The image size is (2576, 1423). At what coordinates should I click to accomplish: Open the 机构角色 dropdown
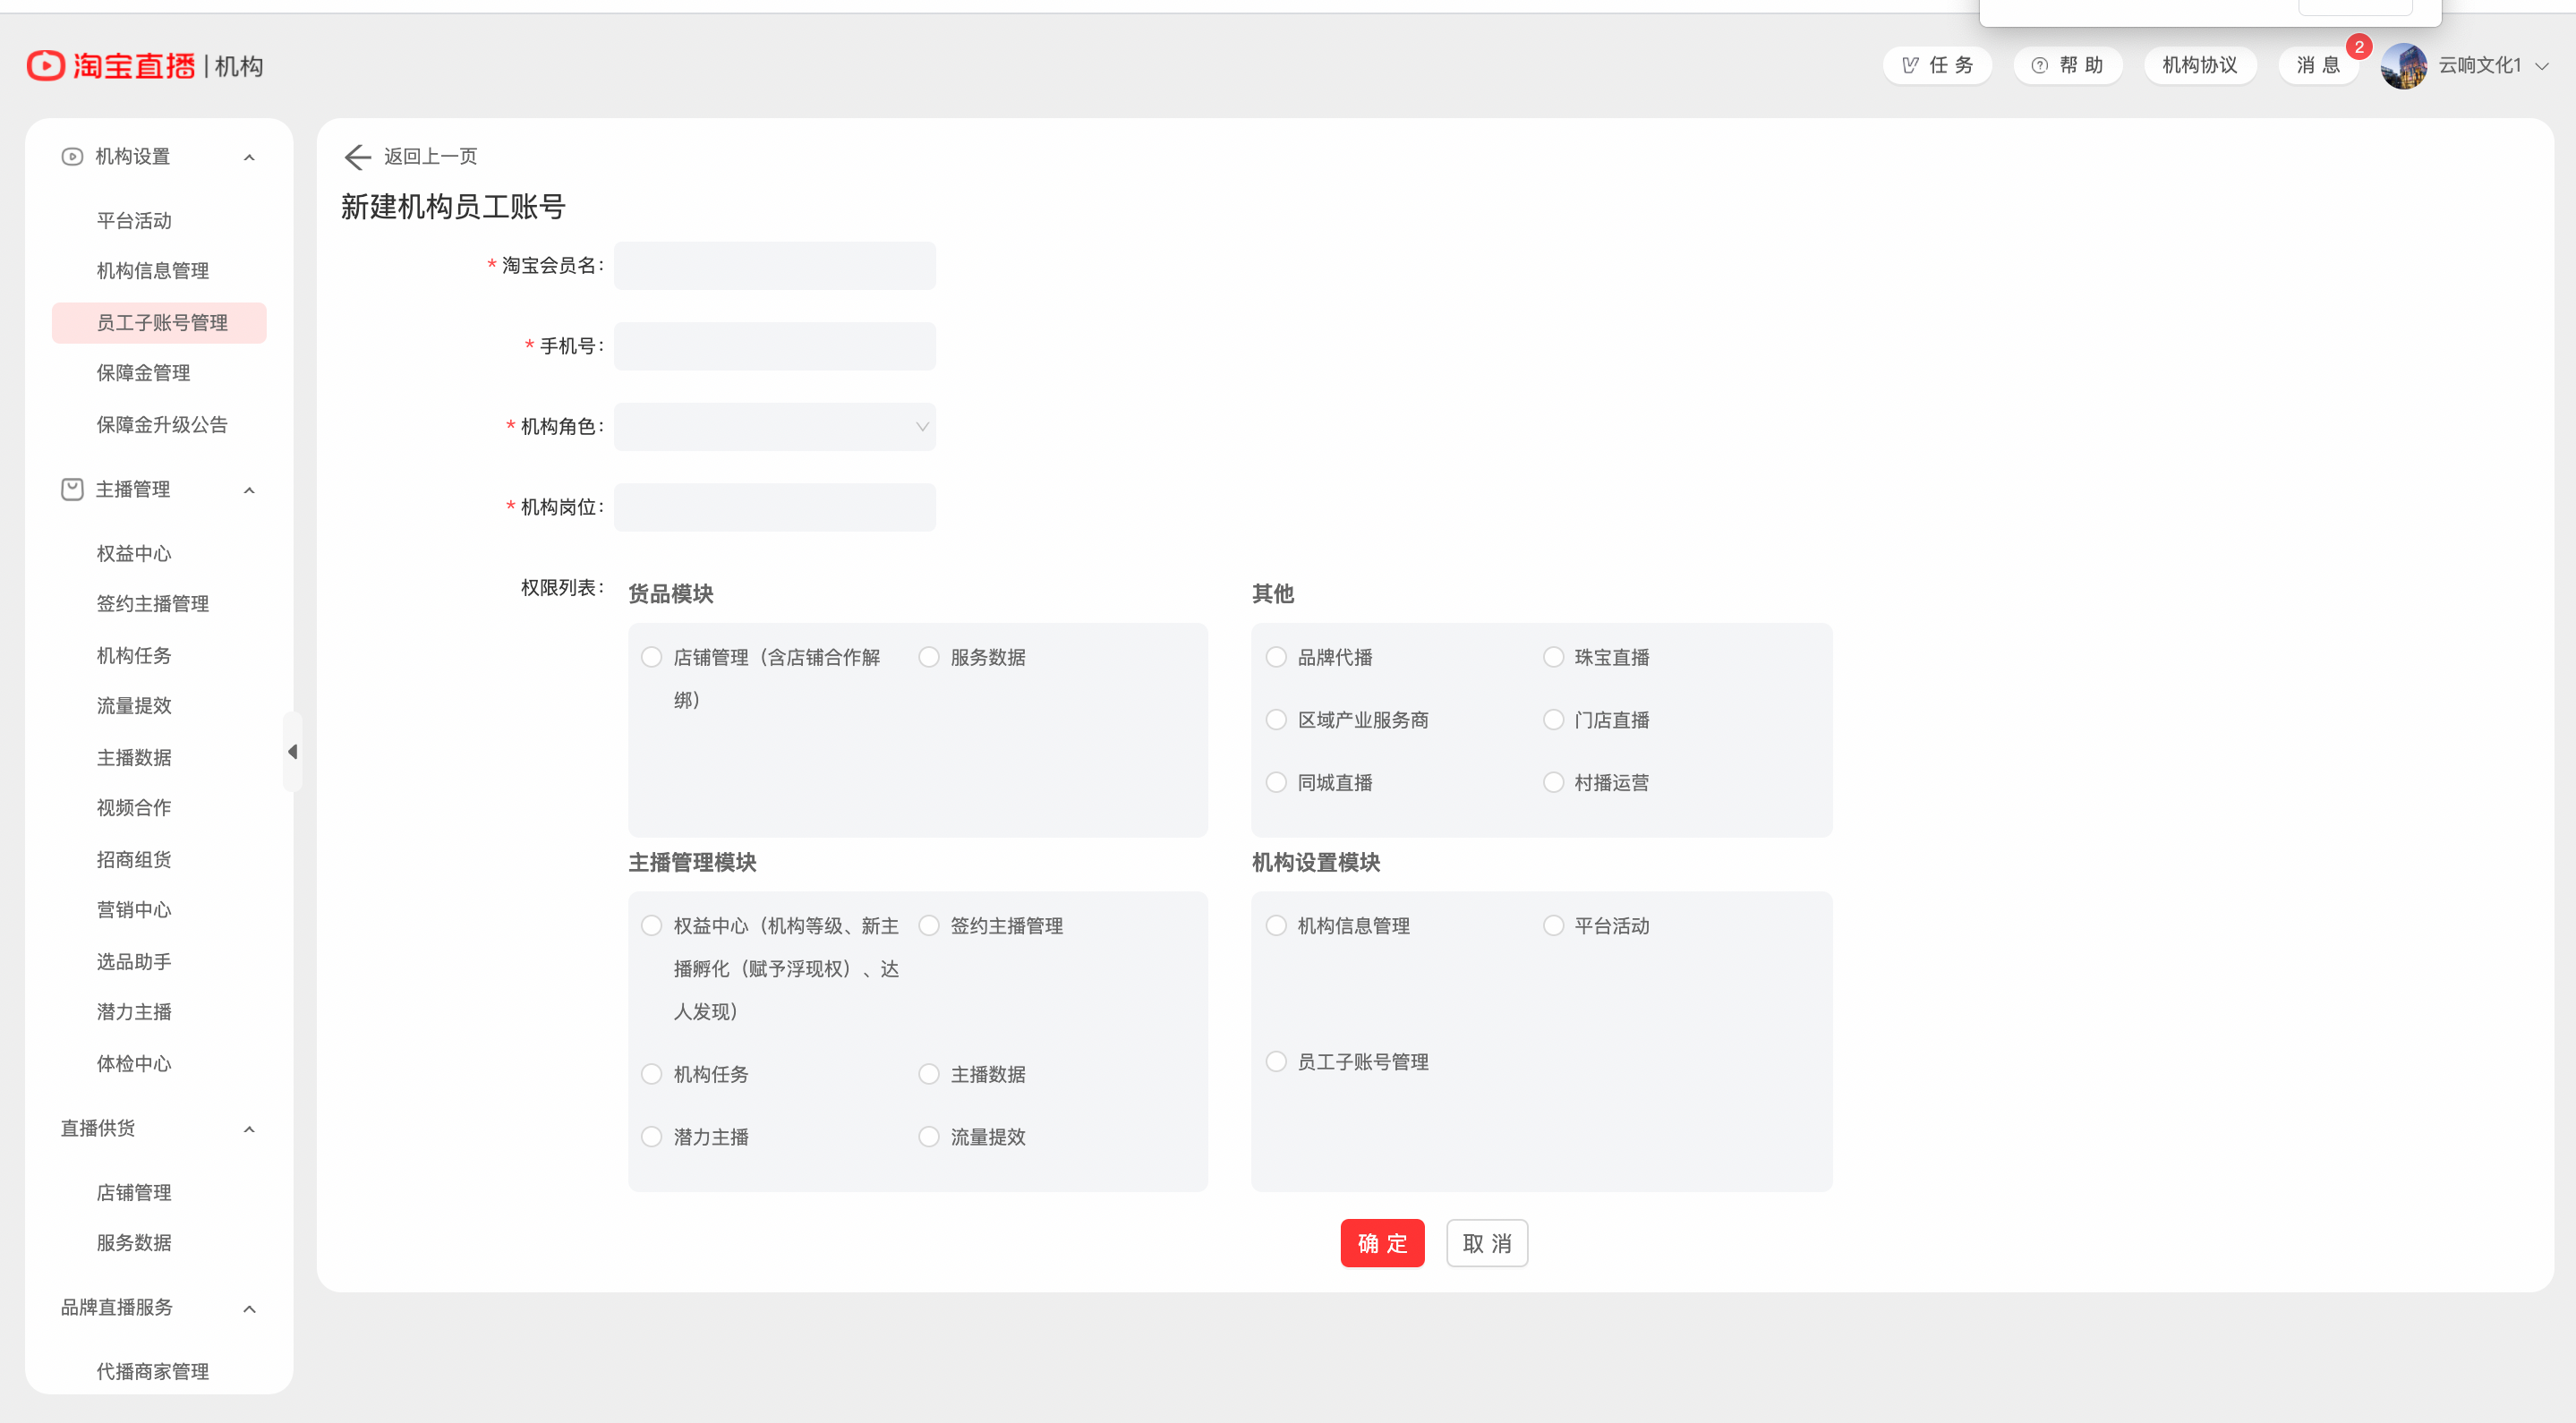775,427
